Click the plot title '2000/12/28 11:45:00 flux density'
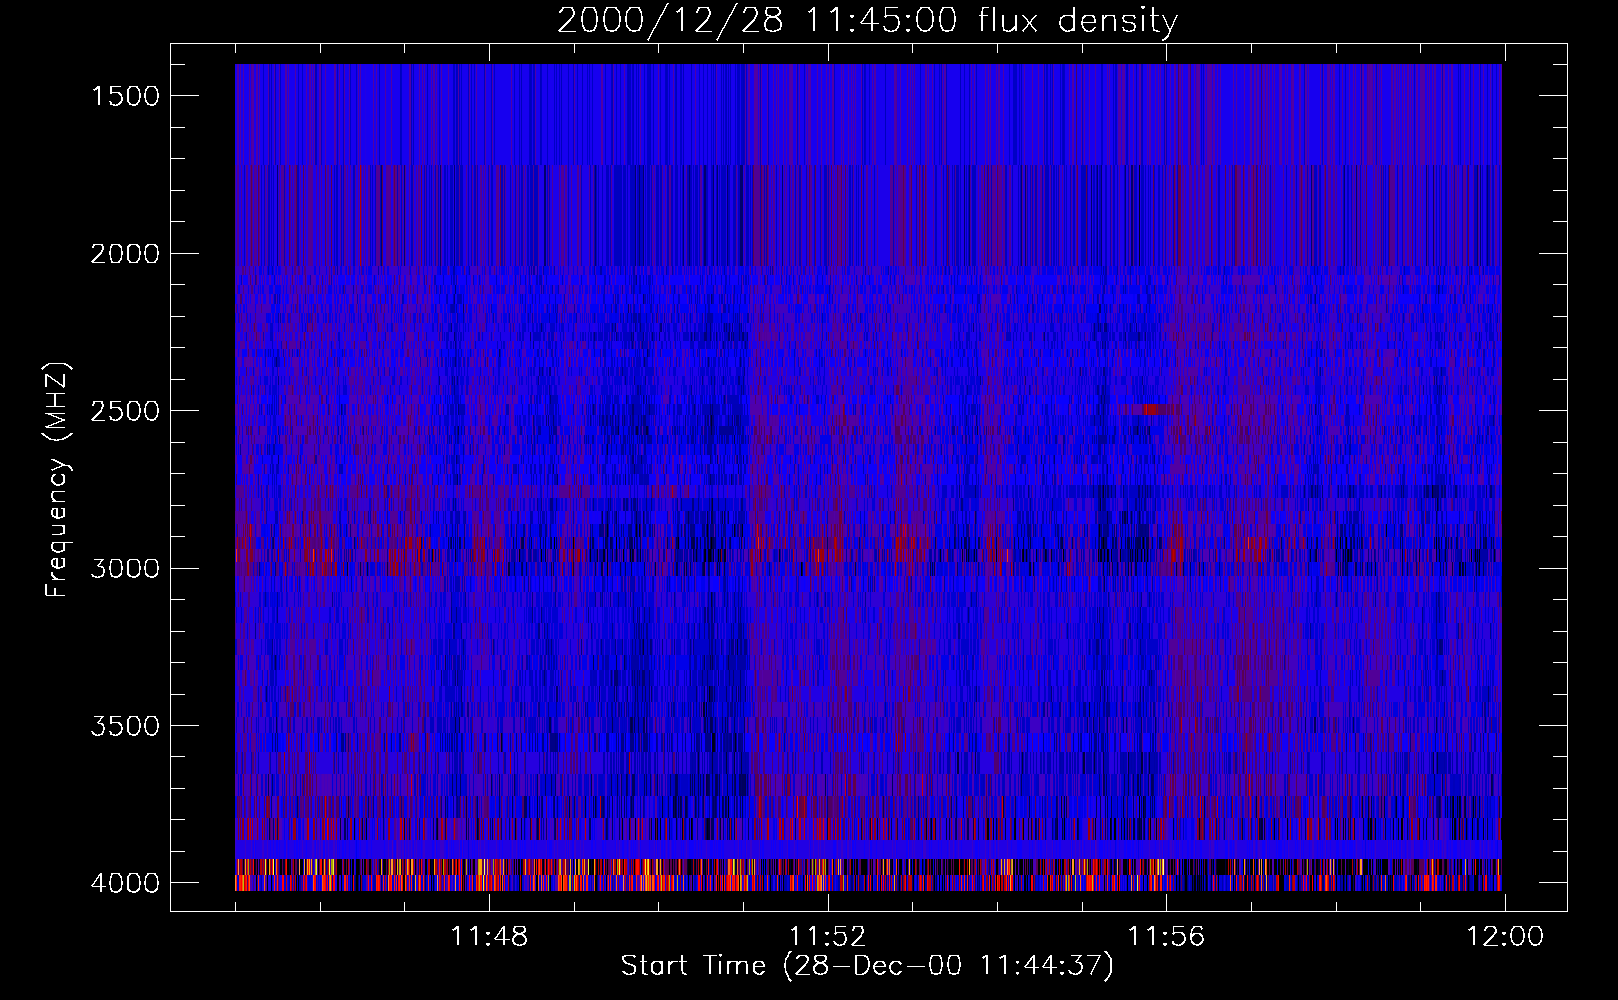This screenshot has width=1618, height=1000. (x=867, y=20)
